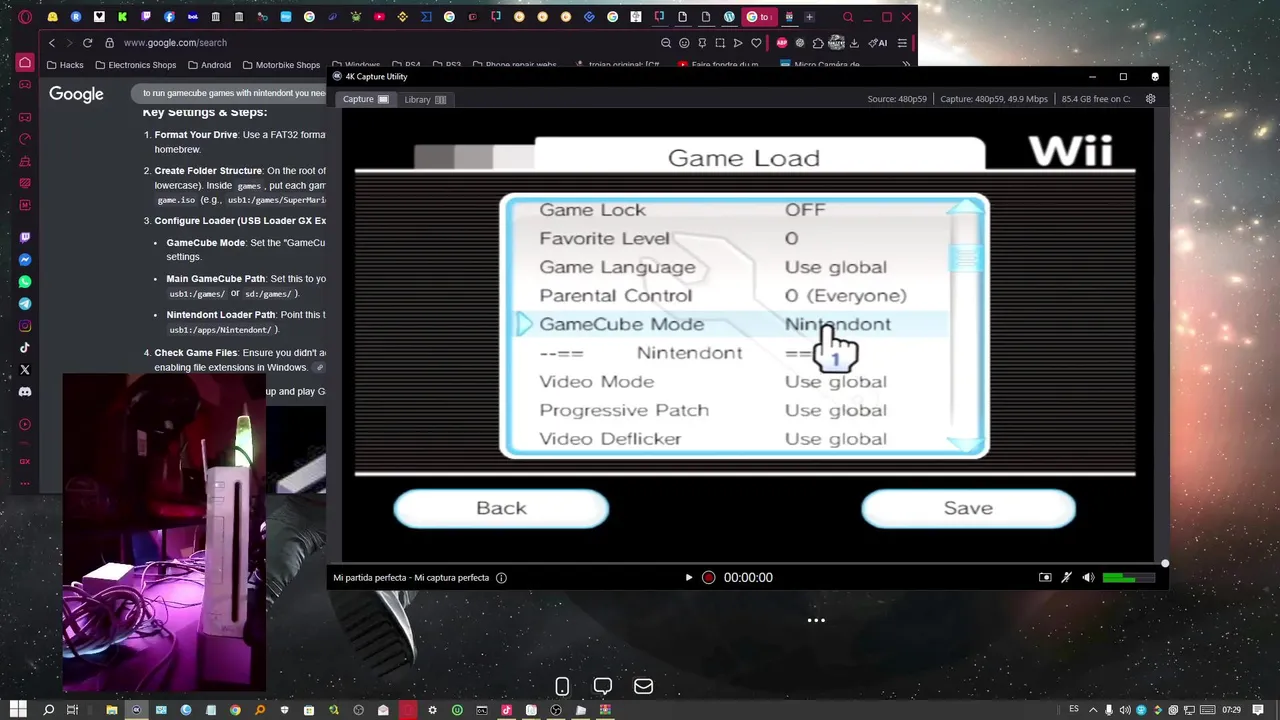The width and height of the screenshot is (1280, 720).
Task: Change Game Language Use global value
Action: 835,267
